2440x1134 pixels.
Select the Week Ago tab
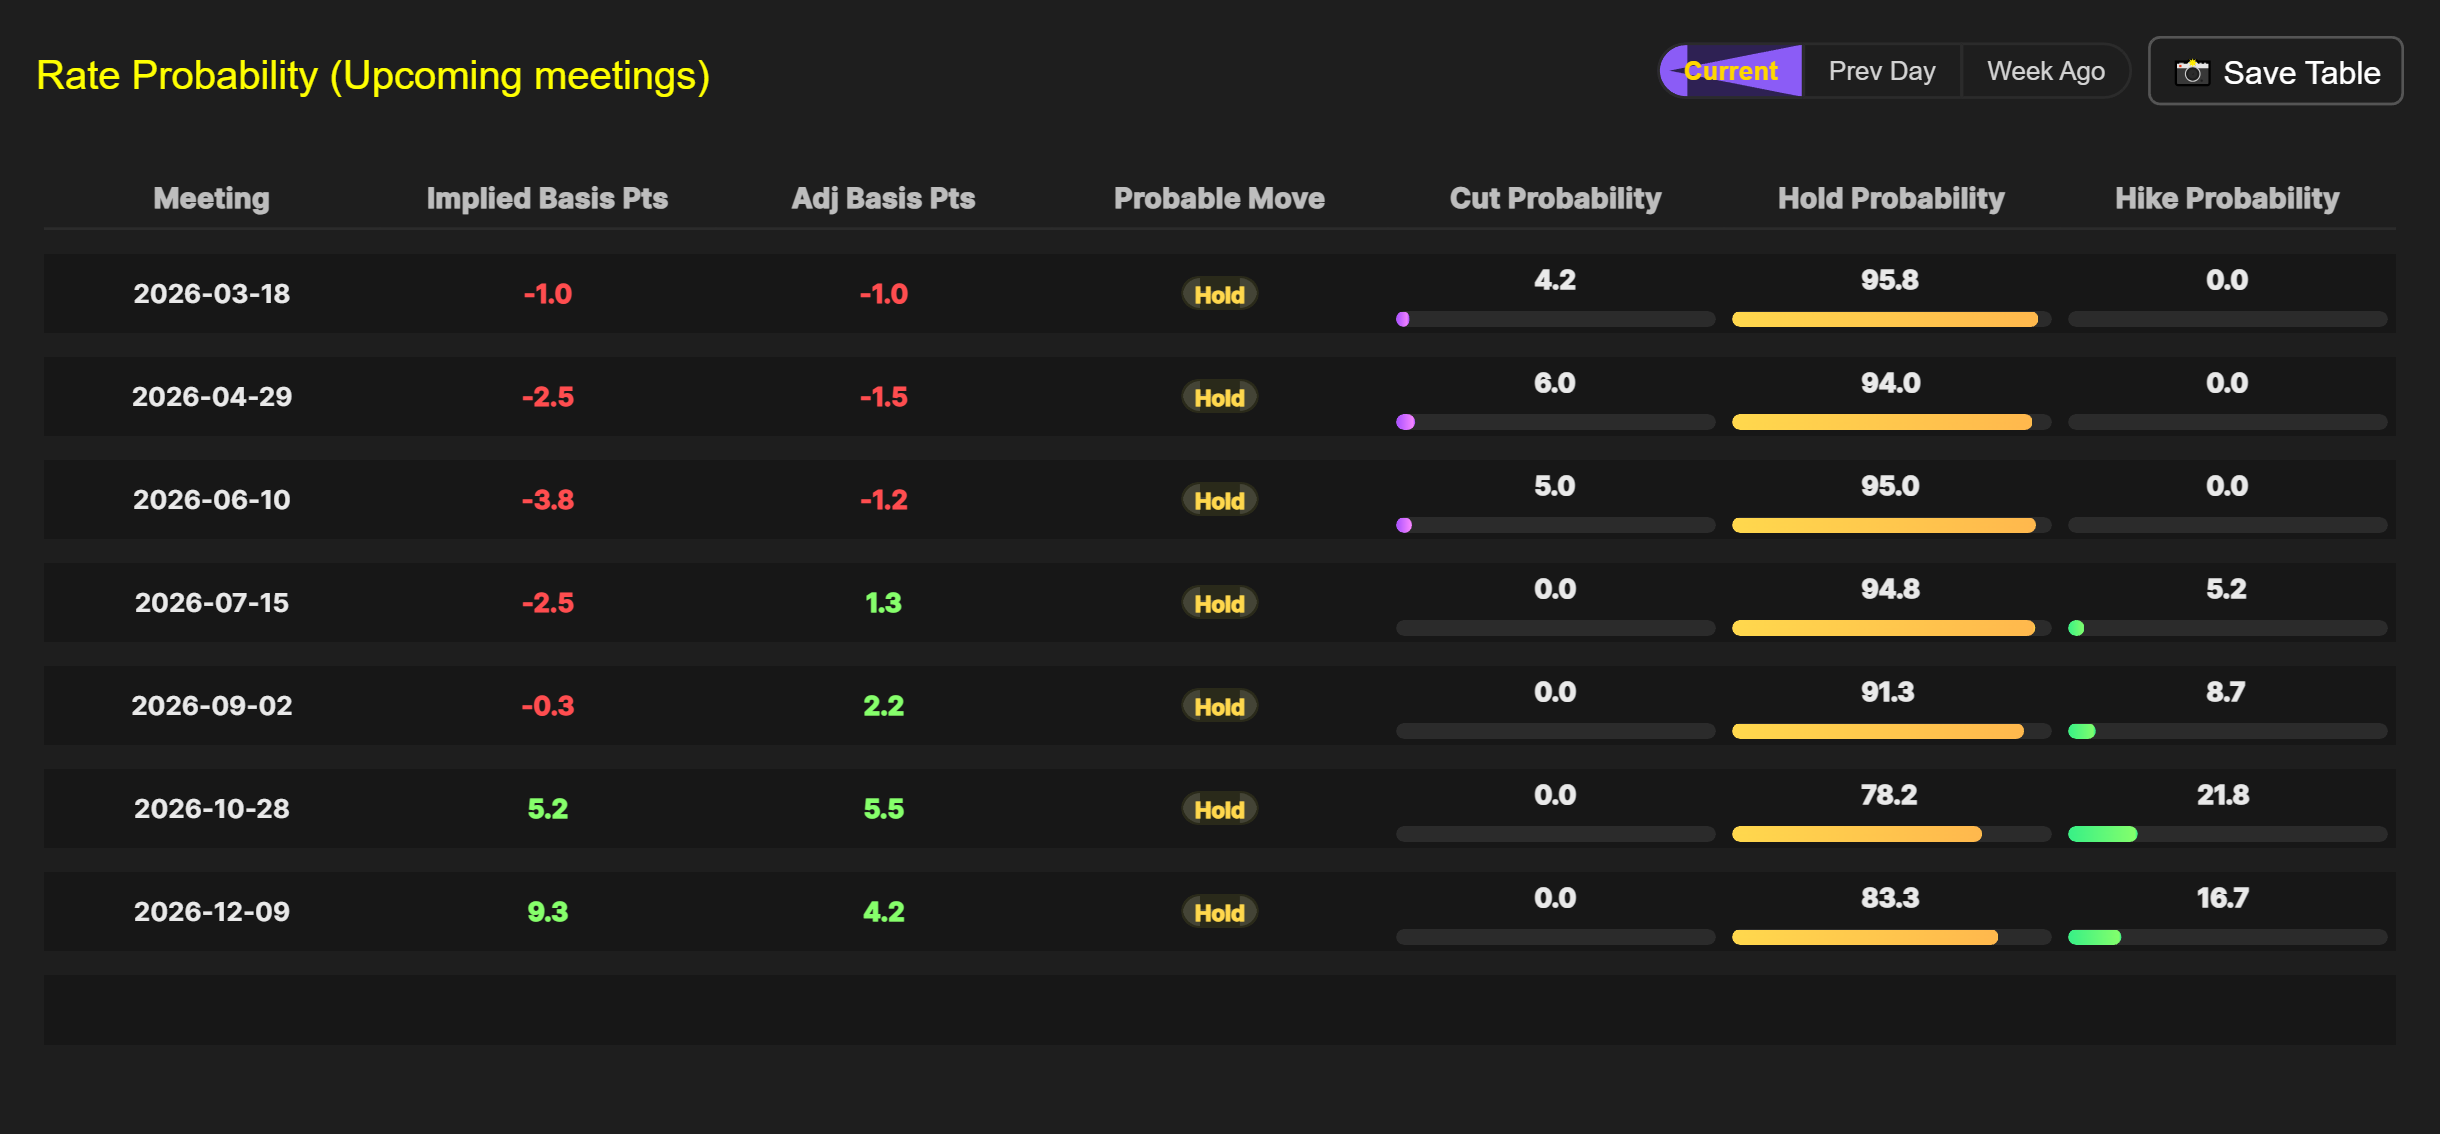2045,71
